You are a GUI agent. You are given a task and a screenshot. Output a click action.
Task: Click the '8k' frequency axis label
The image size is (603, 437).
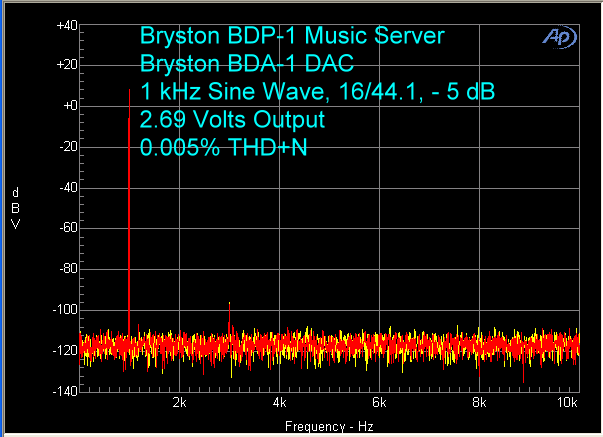[480, 403]
